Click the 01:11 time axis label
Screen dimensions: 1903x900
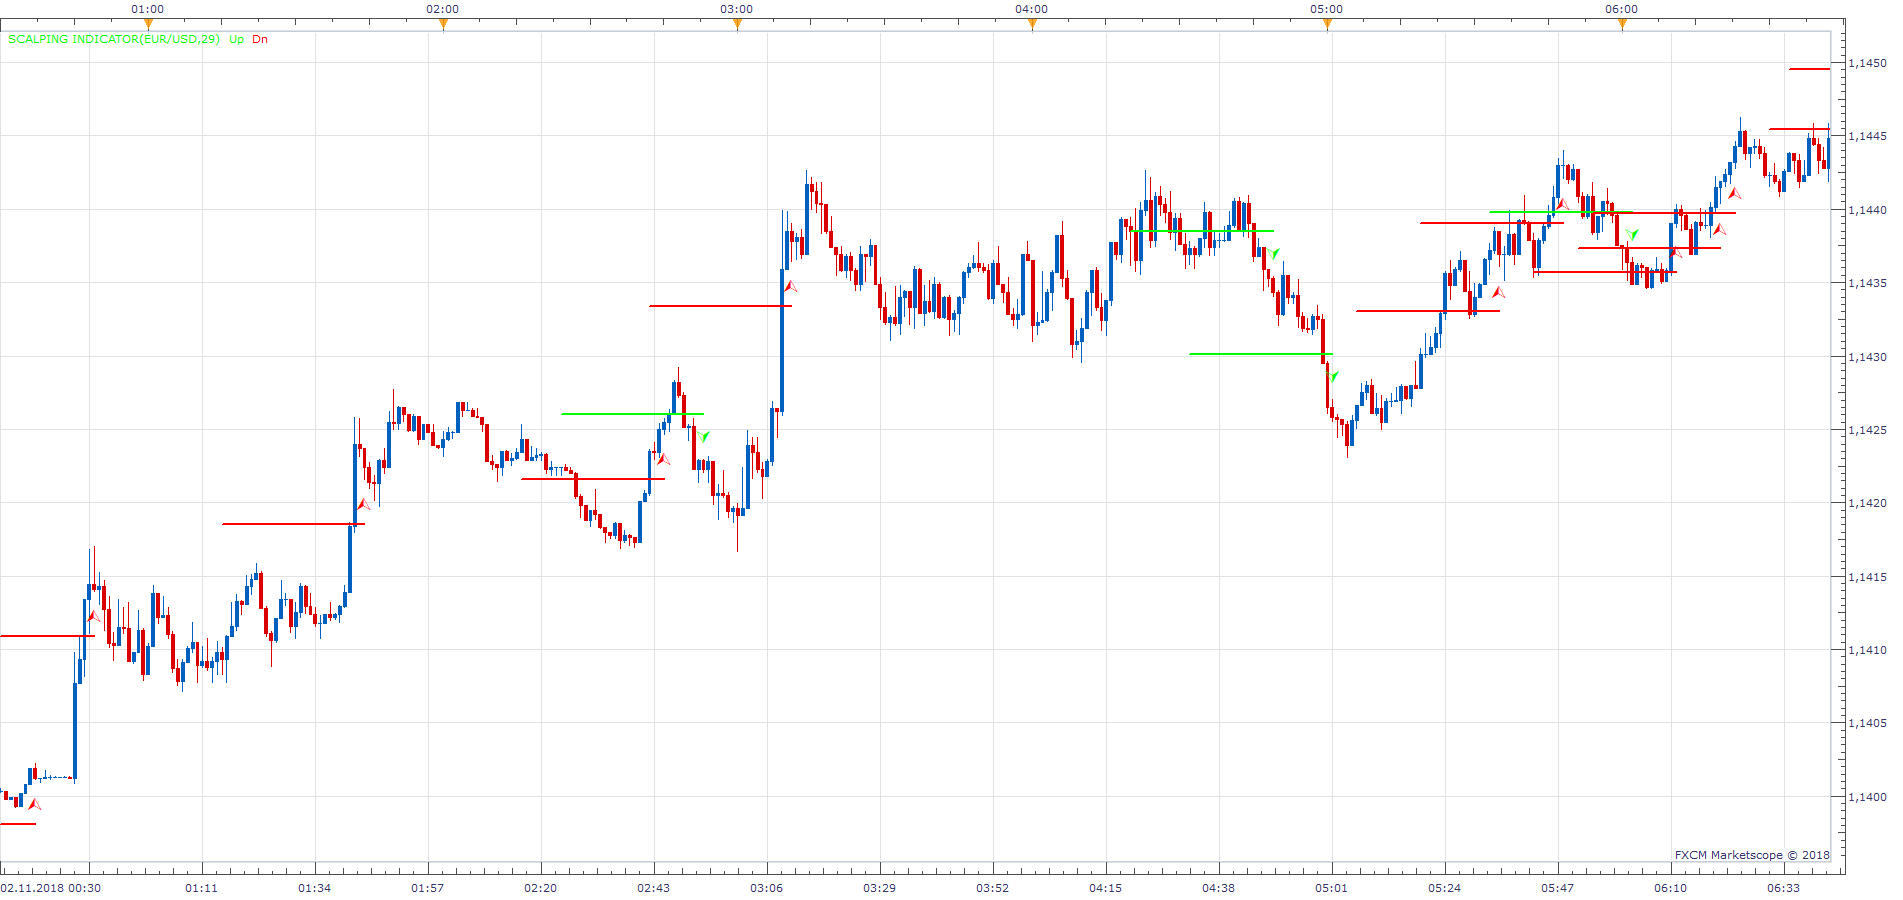coord(201,888)
